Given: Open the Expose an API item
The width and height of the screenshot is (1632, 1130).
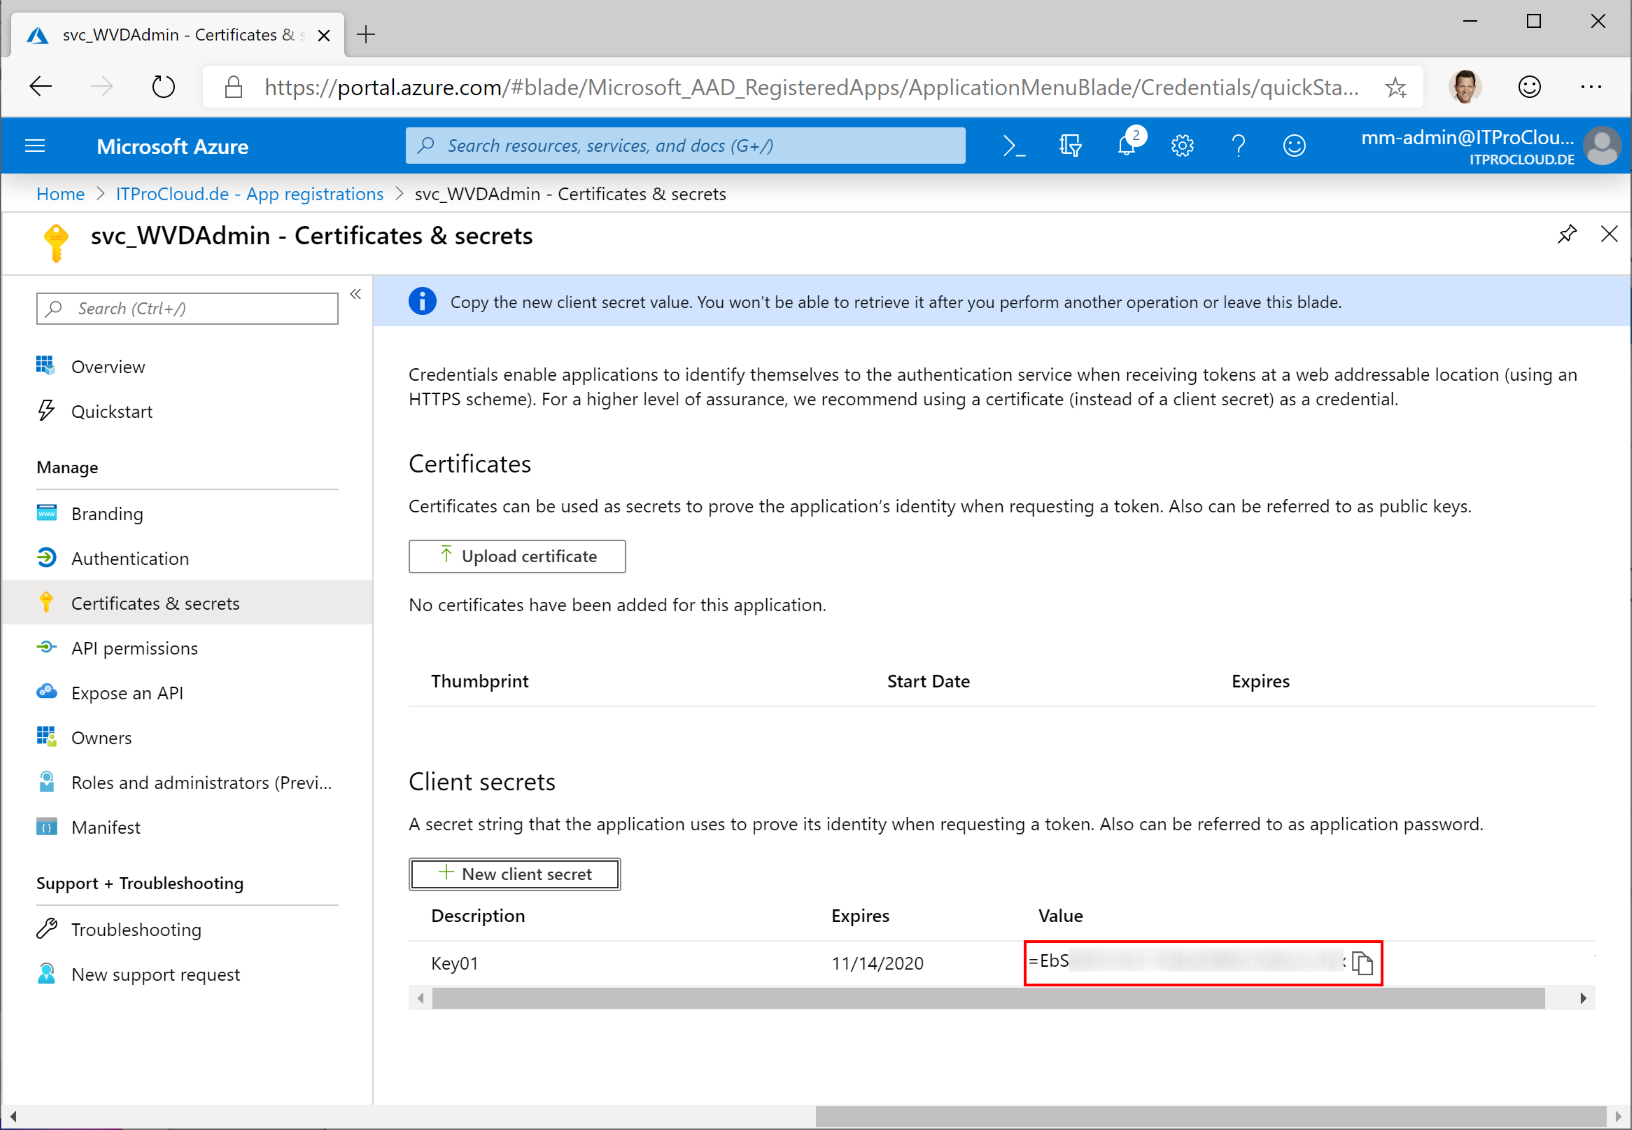Looking at the screenshot, I should tap(127, 693).
